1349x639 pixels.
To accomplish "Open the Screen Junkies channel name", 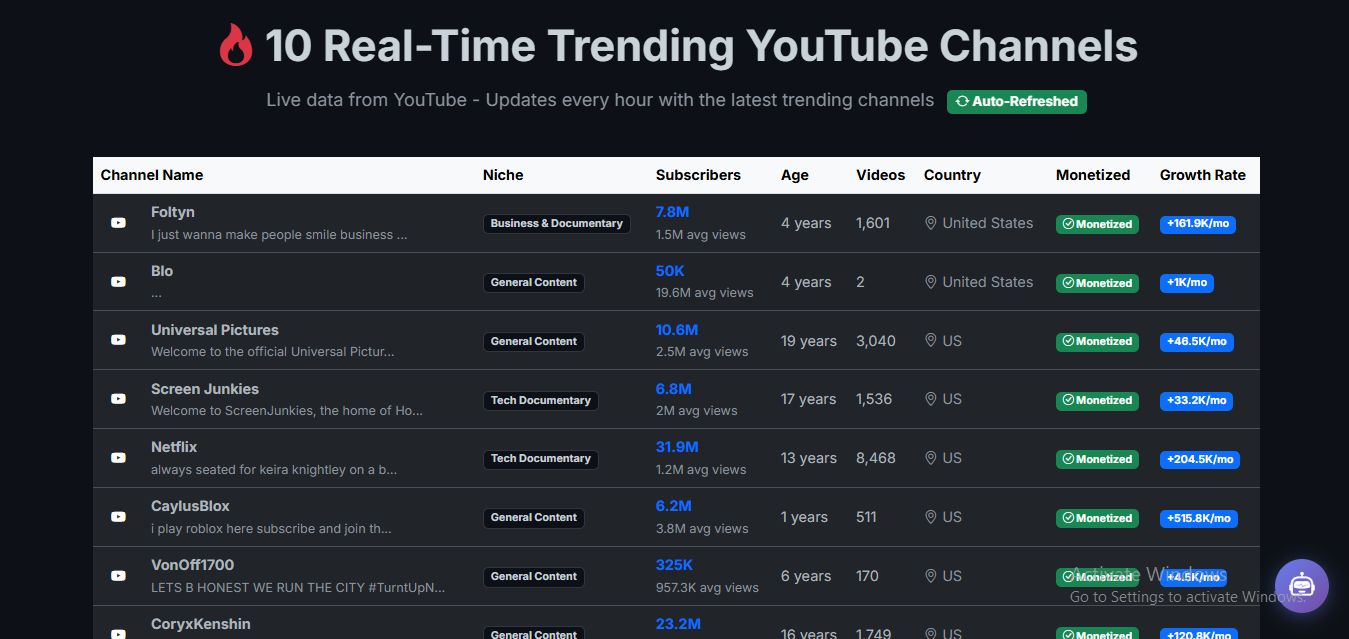I will click(205, 389).
